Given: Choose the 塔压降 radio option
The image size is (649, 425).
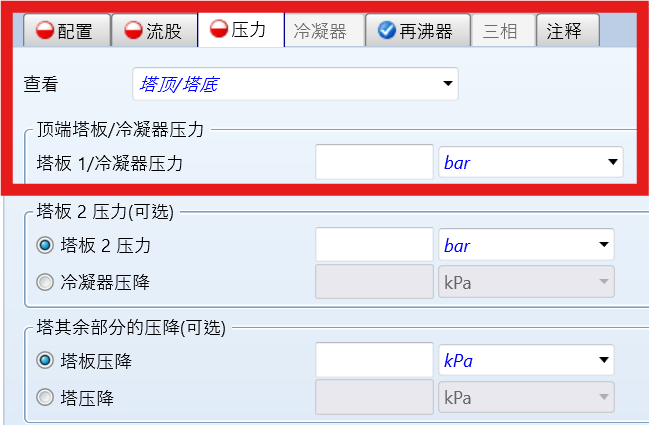Looking at the screenshot, I should tap(45, 399).
